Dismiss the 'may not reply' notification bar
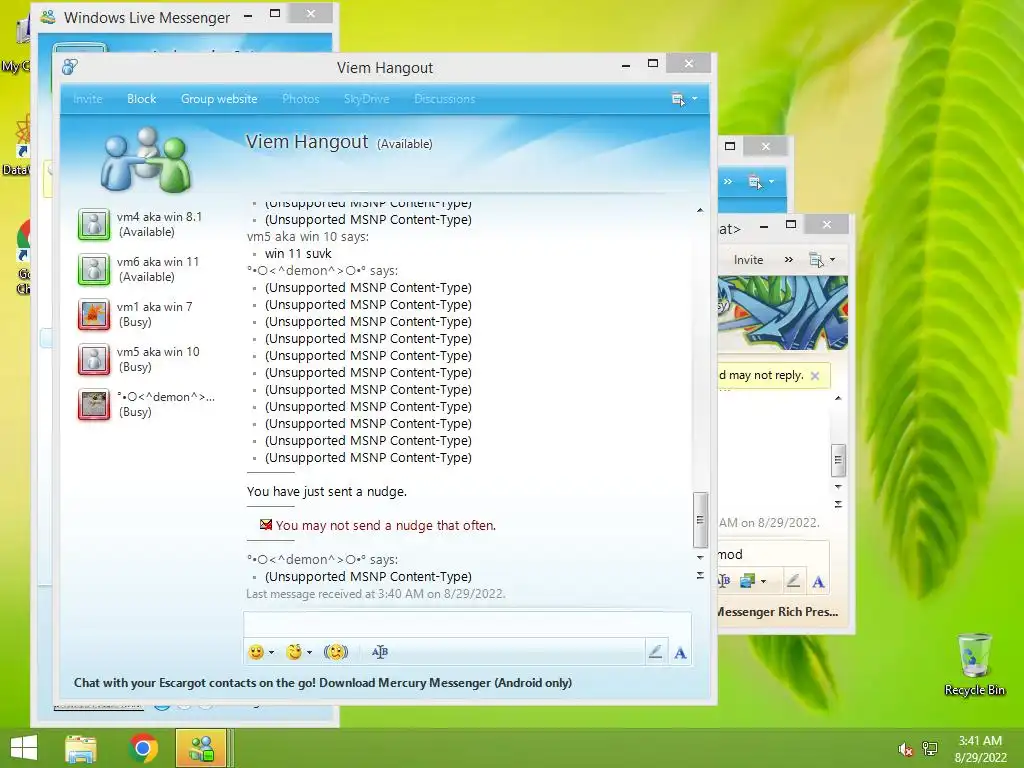This screenshot has width=1024, height=768. click(x=814, y=376)
